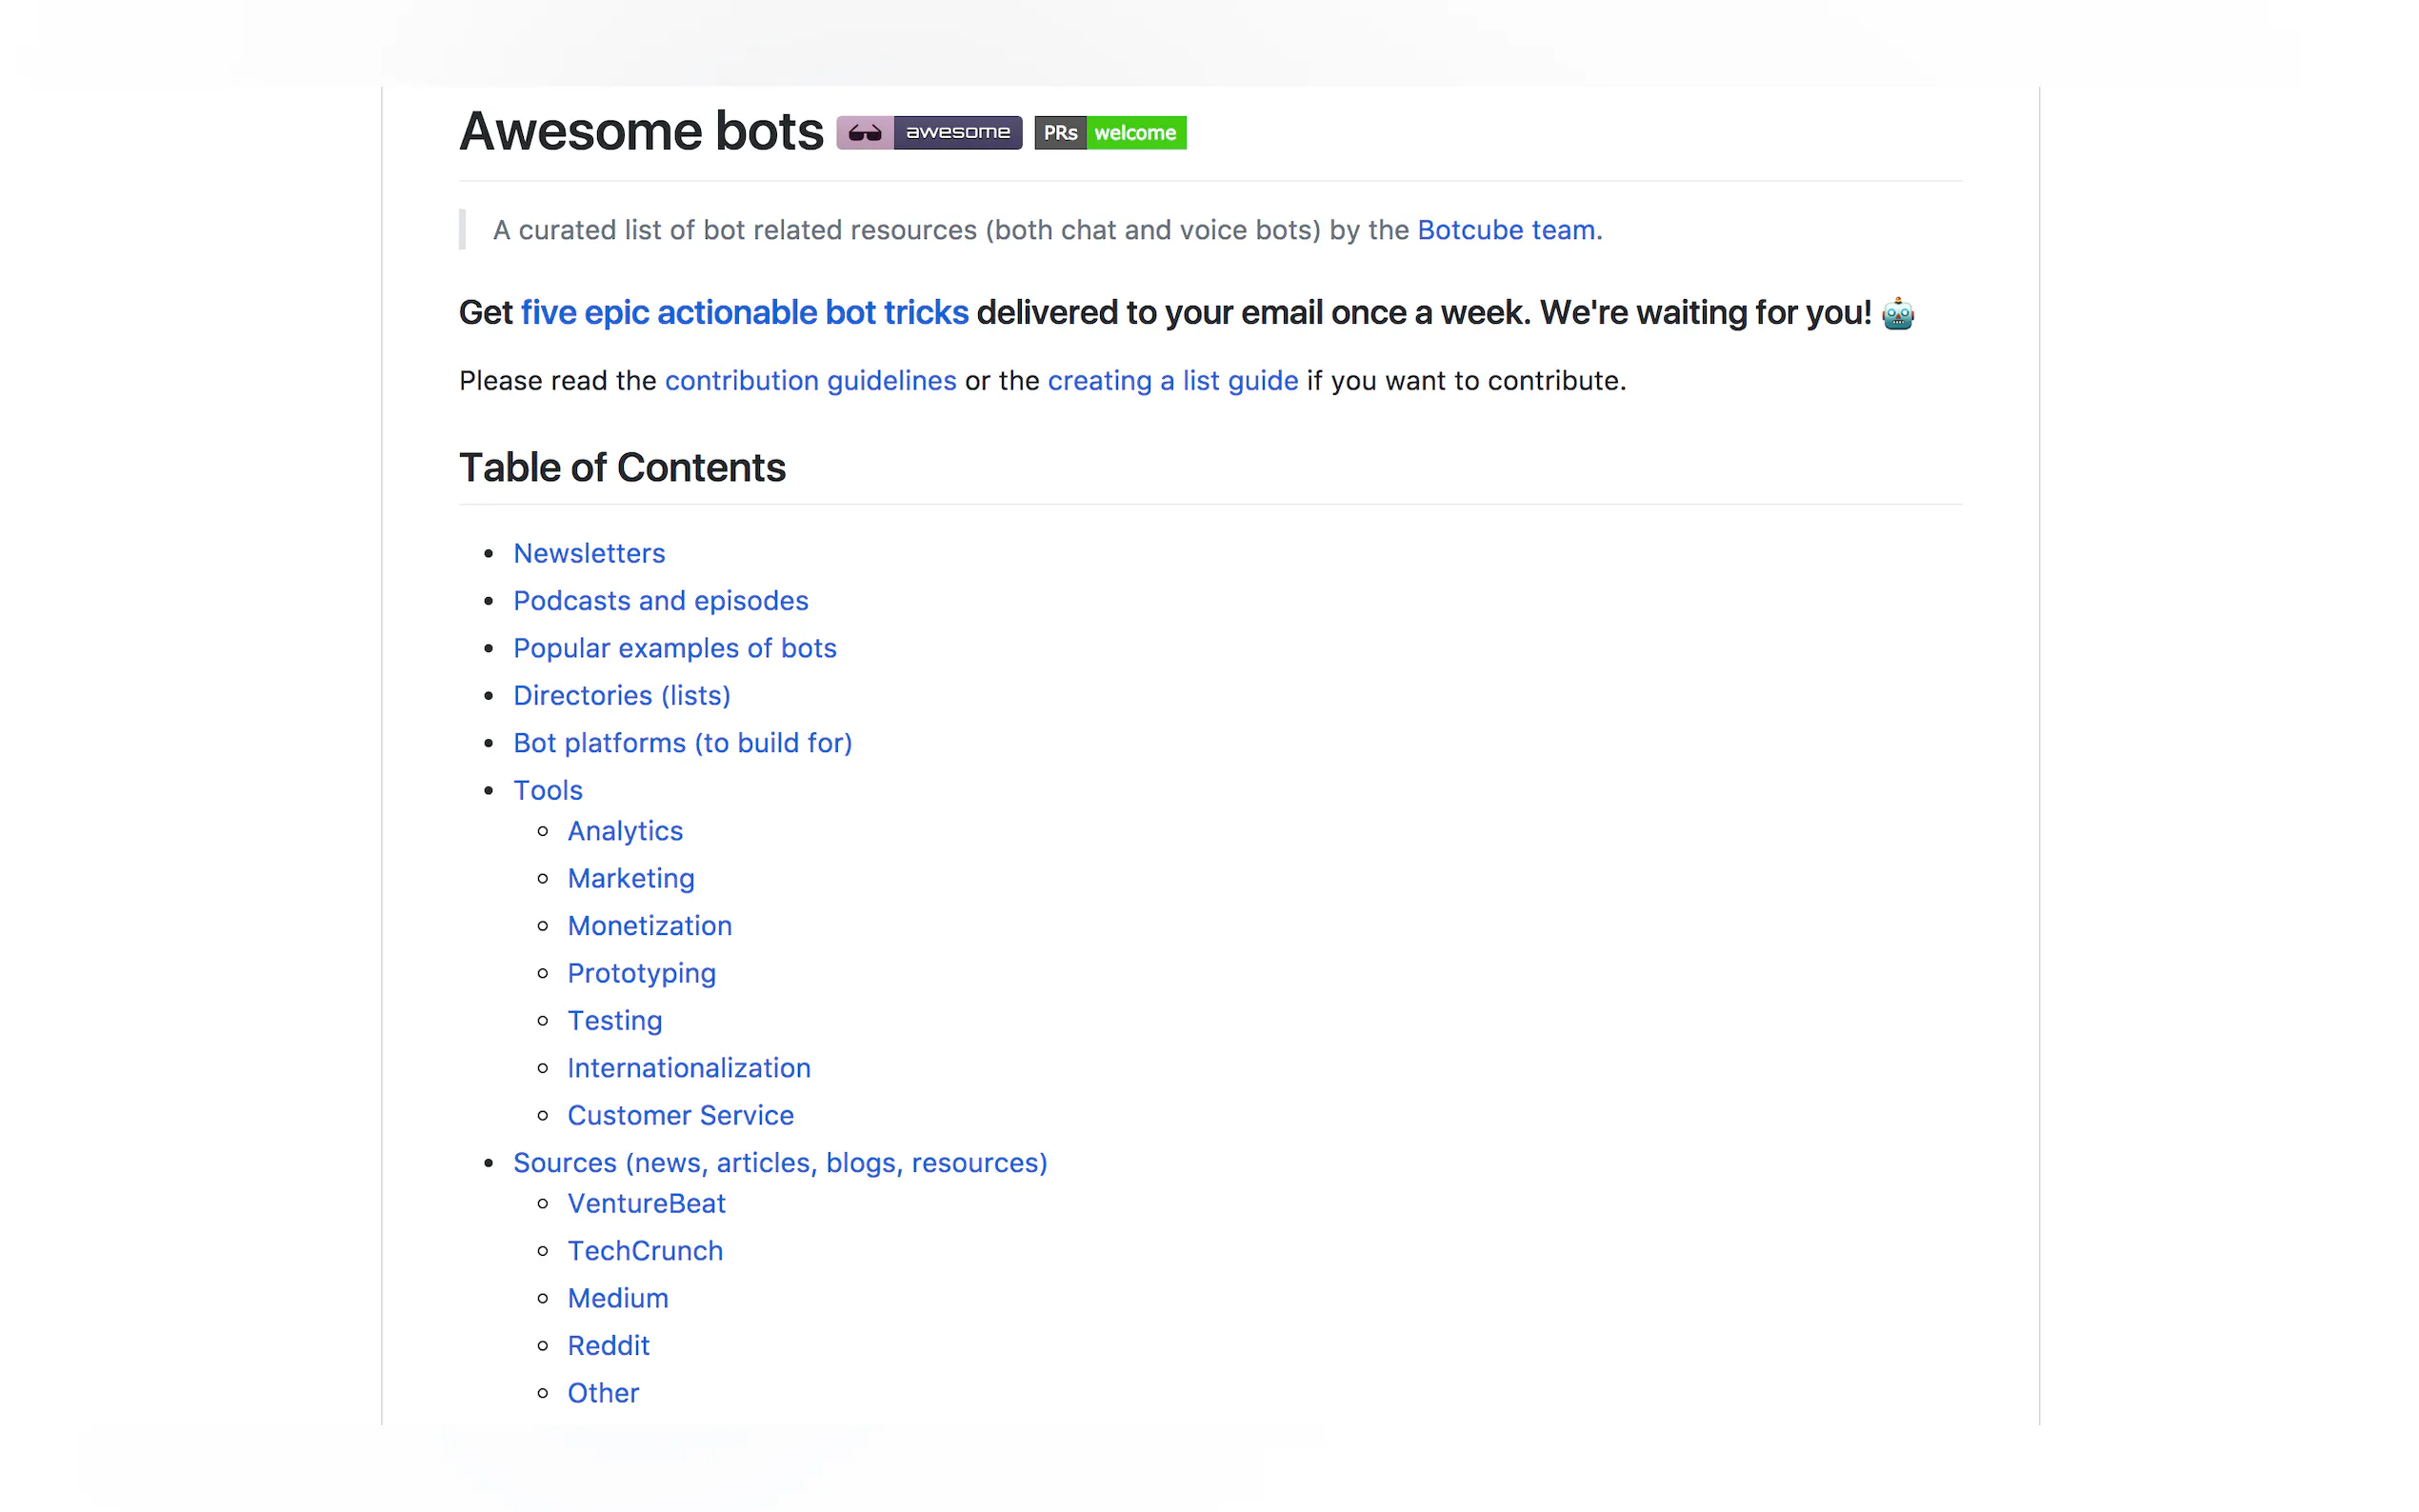The width and height of the screenshot is (2419, 1512).
Task: Click the awesome sunglasses badge
Action: [x=928, y=133]
